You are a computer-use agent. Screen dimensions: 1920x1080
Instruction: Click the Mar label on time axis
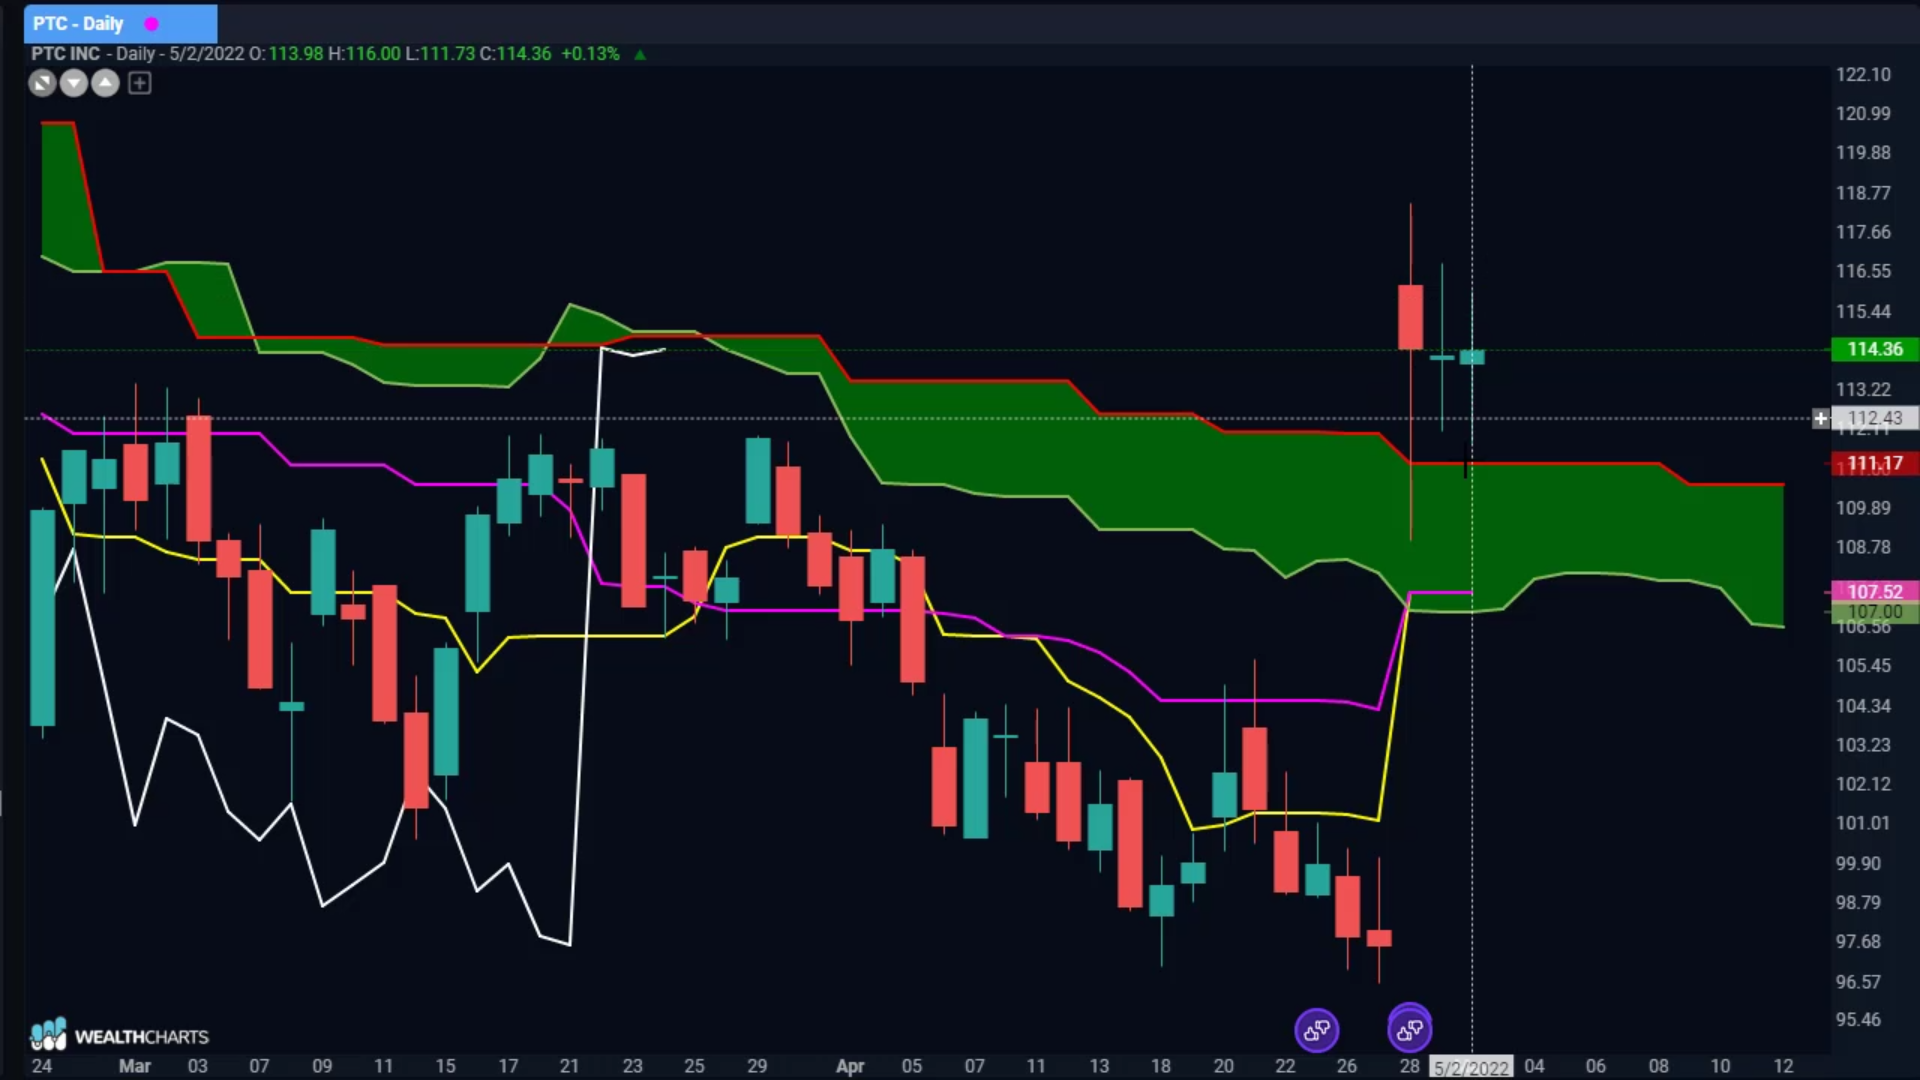point(135,1066)
